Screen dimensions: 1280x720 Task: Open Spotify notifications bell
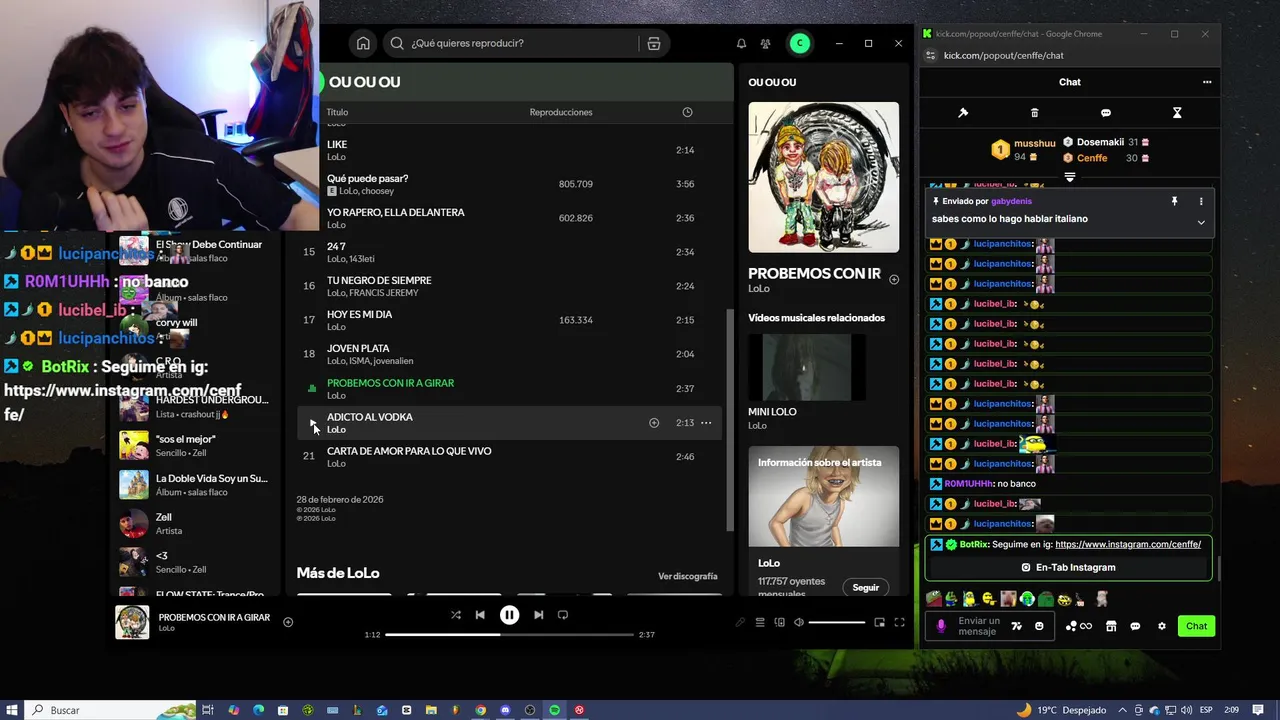[x=741, y=43]
